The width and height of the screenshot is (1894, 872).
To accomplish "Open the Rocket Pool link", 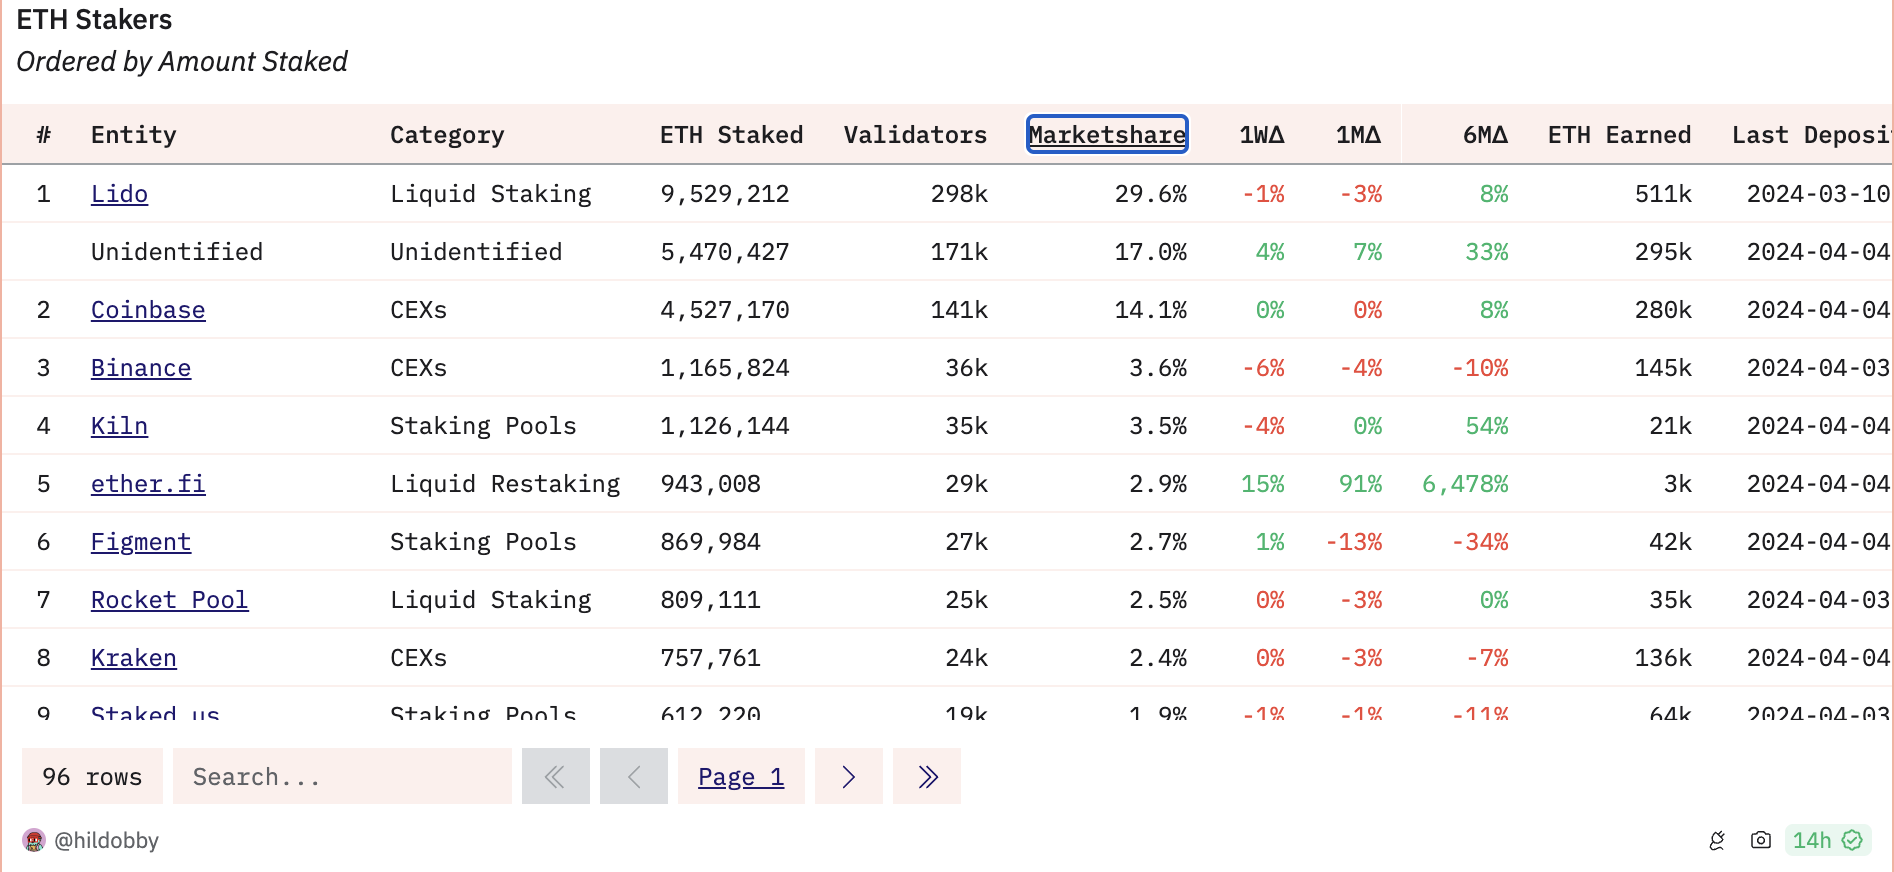I will [169, 600].
